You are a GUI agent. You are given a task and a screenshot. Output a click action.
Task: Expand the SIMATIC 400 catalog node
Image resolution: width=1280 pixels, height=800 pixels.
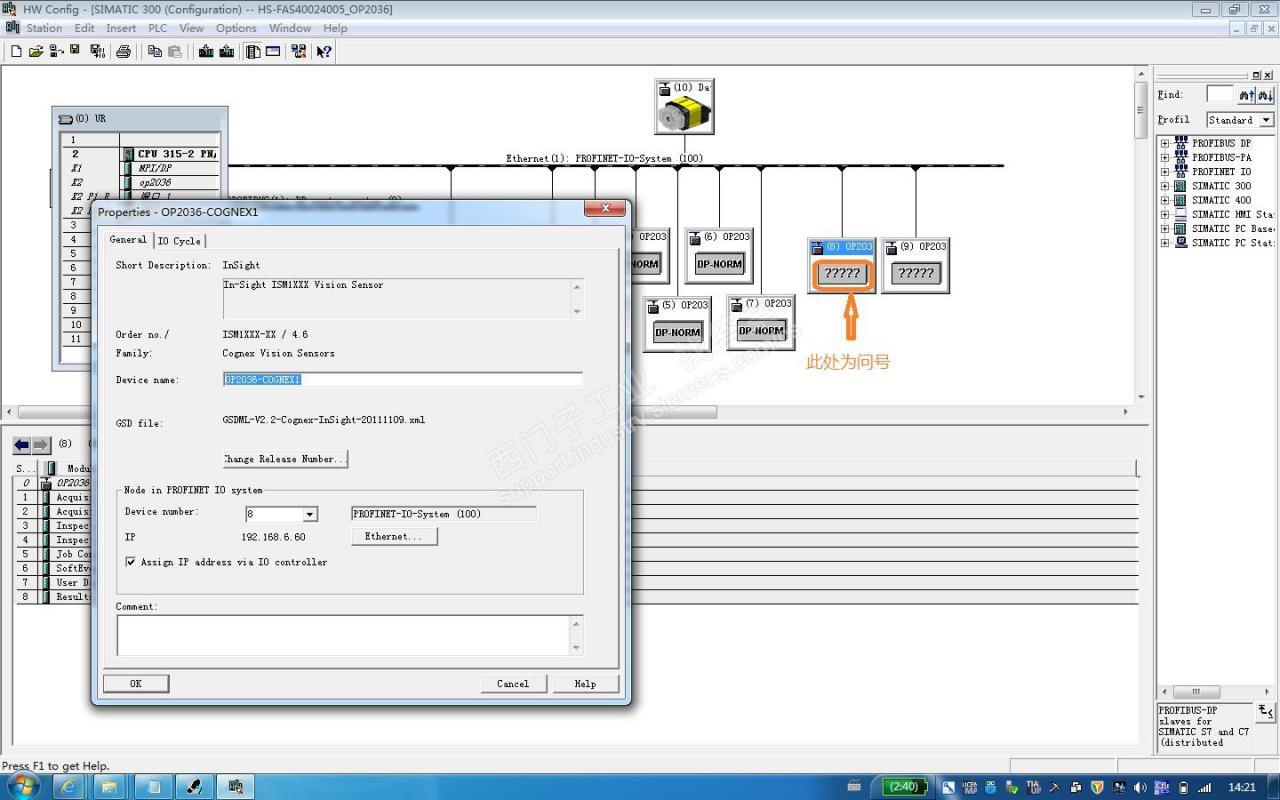[1164, 200]
